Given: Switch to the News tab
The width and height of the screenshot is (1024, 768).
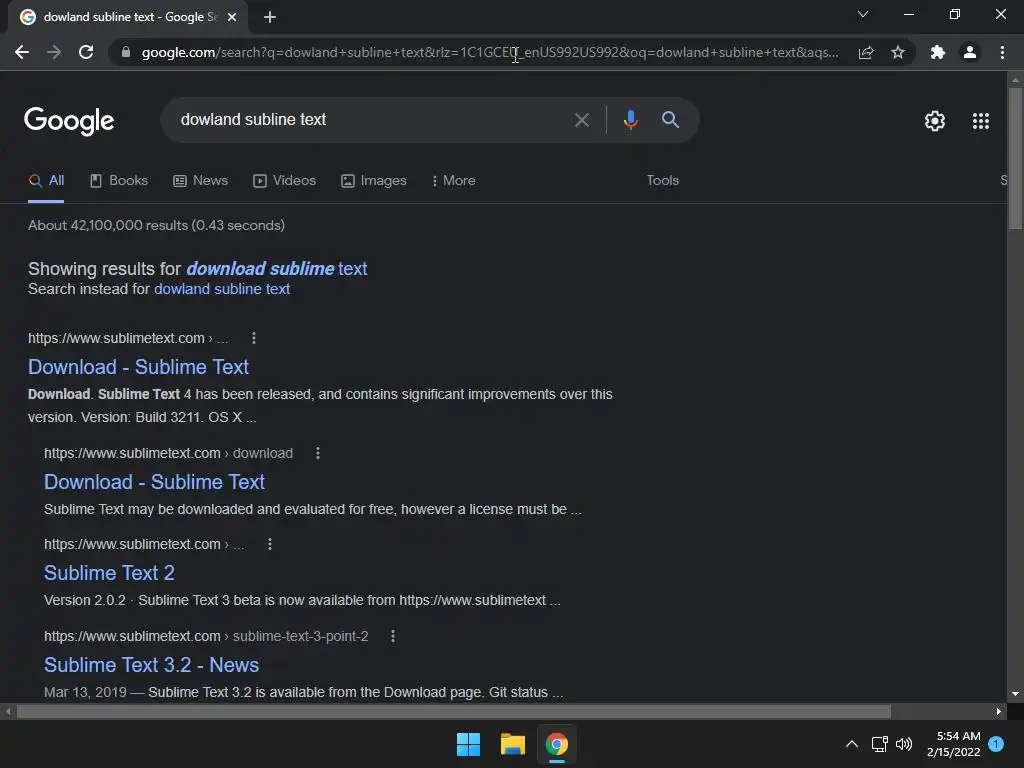Looking at the screenshot, I should (200, 181).
